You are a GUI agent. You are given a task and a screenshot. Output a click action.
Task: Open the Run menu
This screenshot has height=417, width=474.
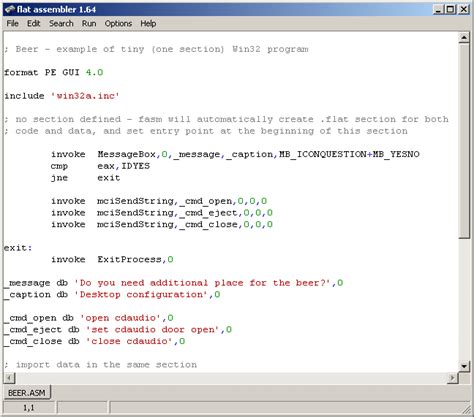click(89, 24)
